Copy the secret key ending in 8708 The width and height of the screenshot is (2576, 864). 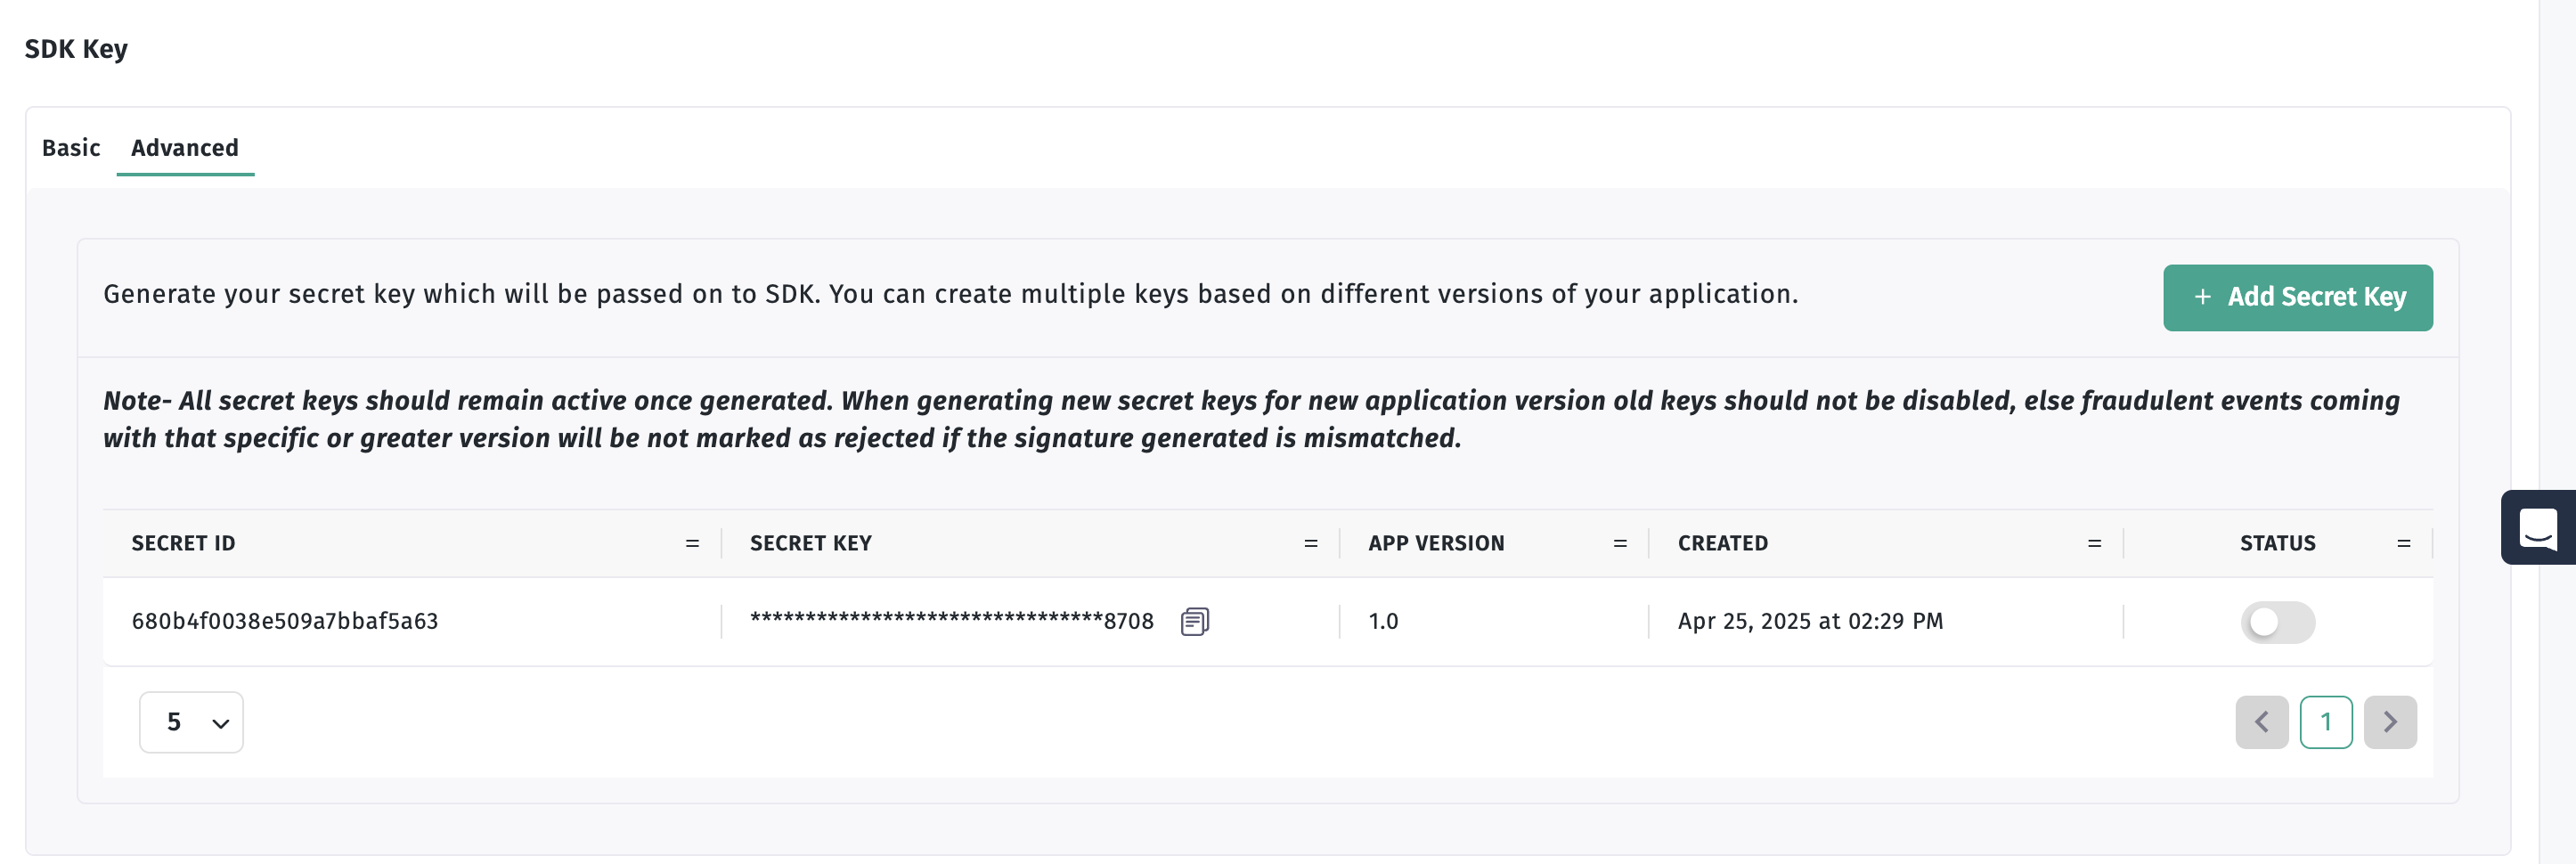coord(1194,621)
